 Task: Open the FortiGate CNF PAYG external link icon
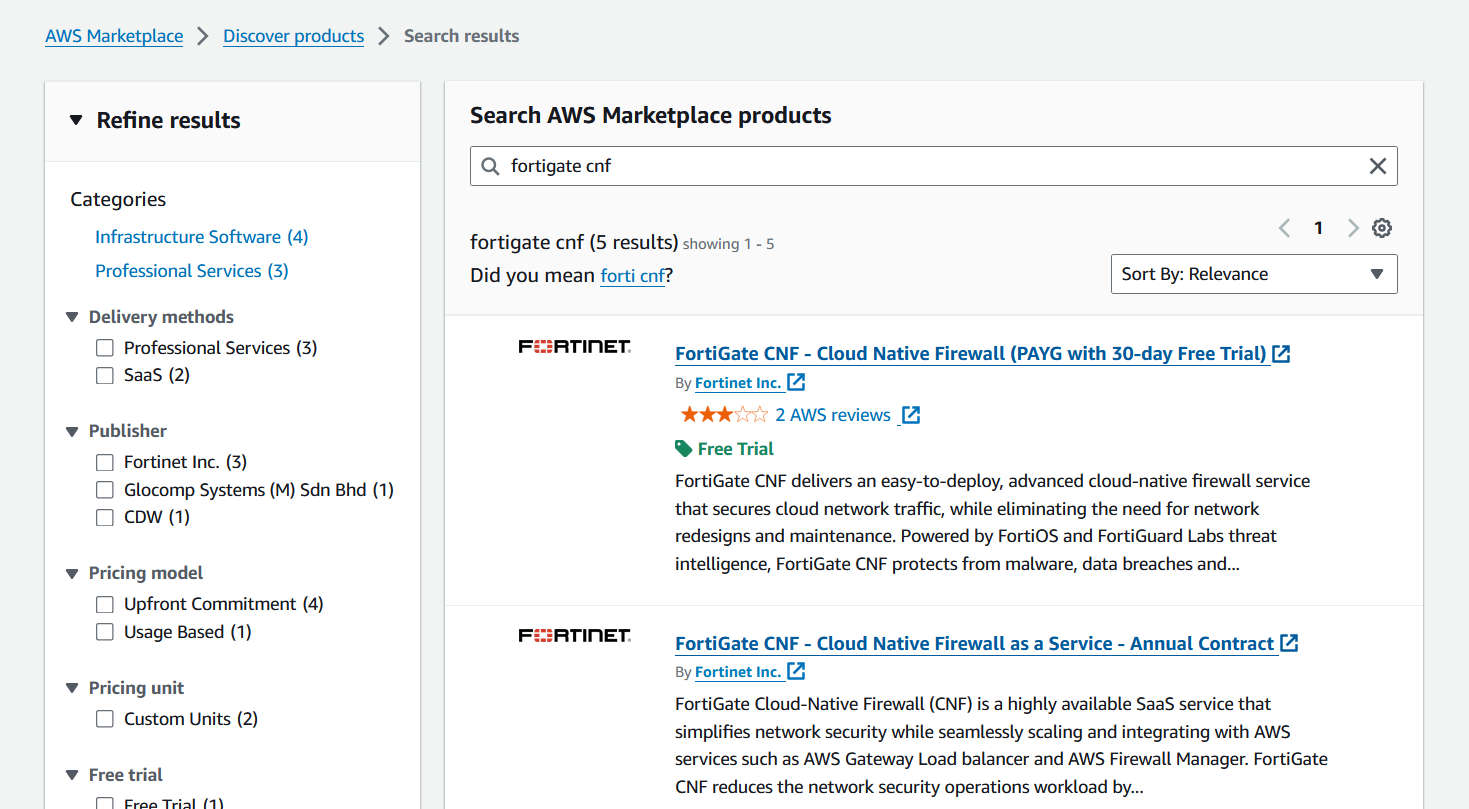point(1283,352)
